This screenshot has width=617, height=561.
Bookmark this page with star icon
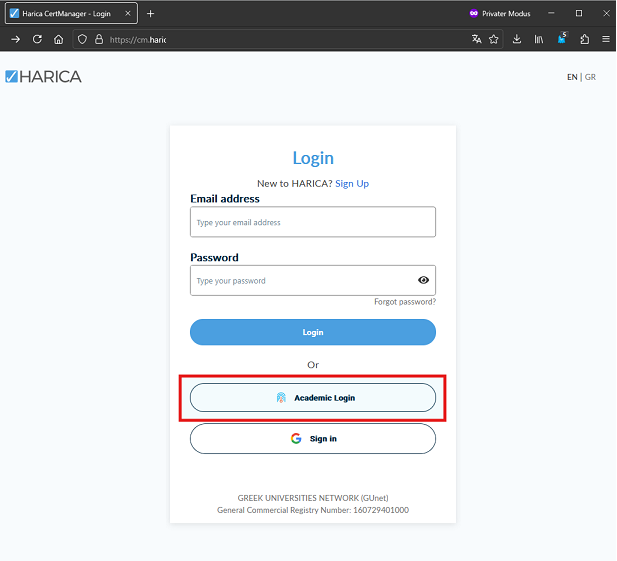pyautogui.click(x=493, y=39)
